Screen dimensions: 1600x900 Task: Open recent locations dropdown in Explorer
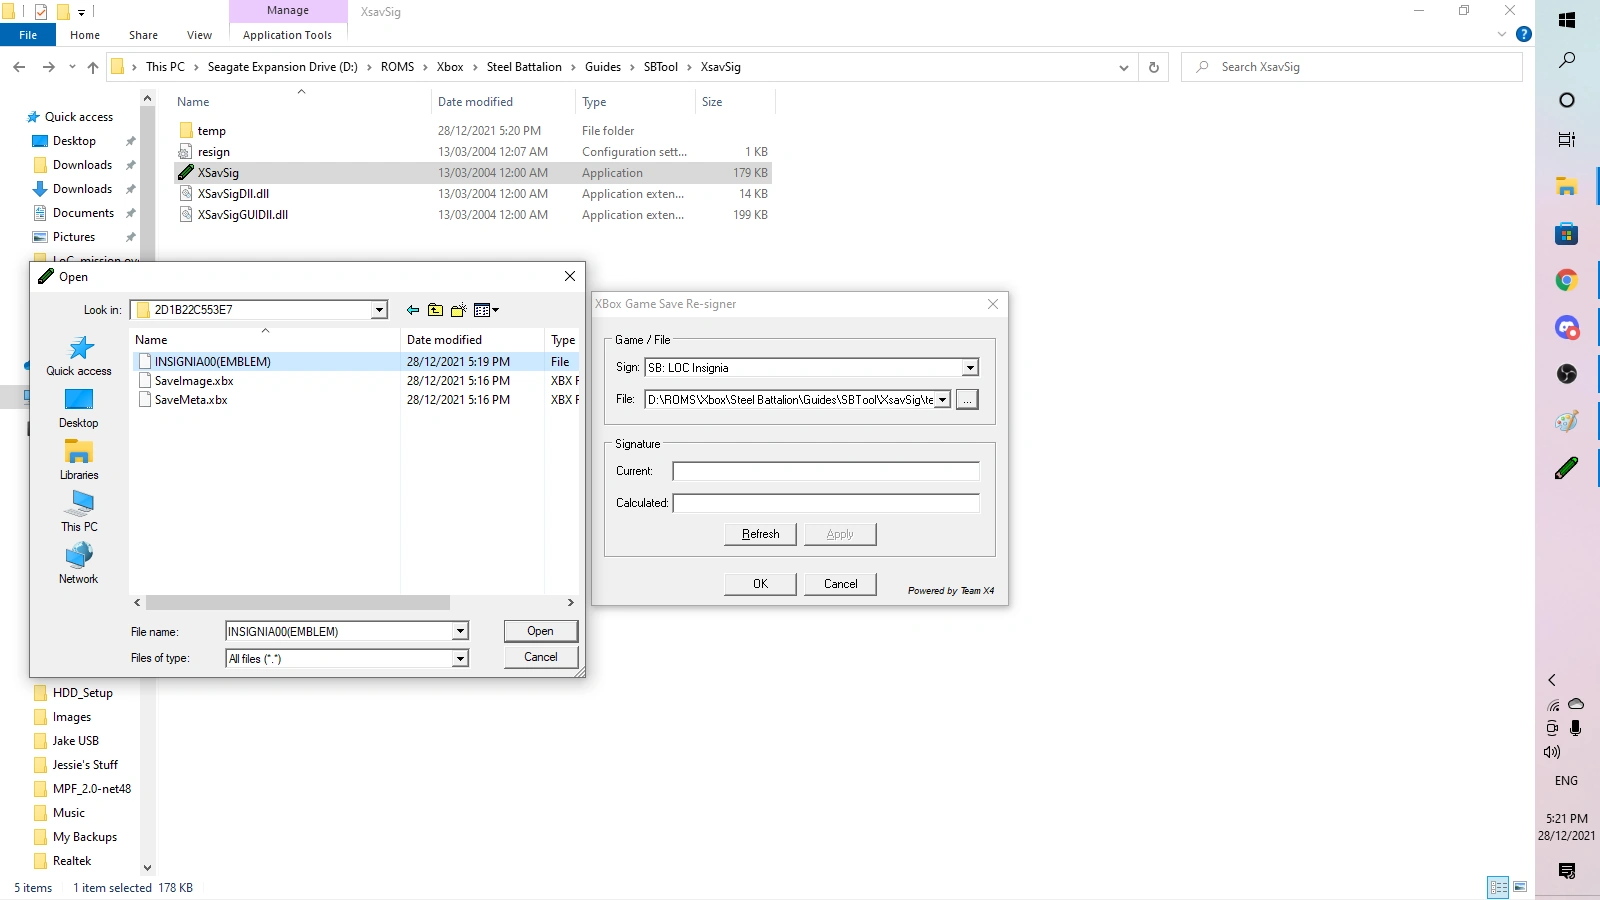pos(72,67)
